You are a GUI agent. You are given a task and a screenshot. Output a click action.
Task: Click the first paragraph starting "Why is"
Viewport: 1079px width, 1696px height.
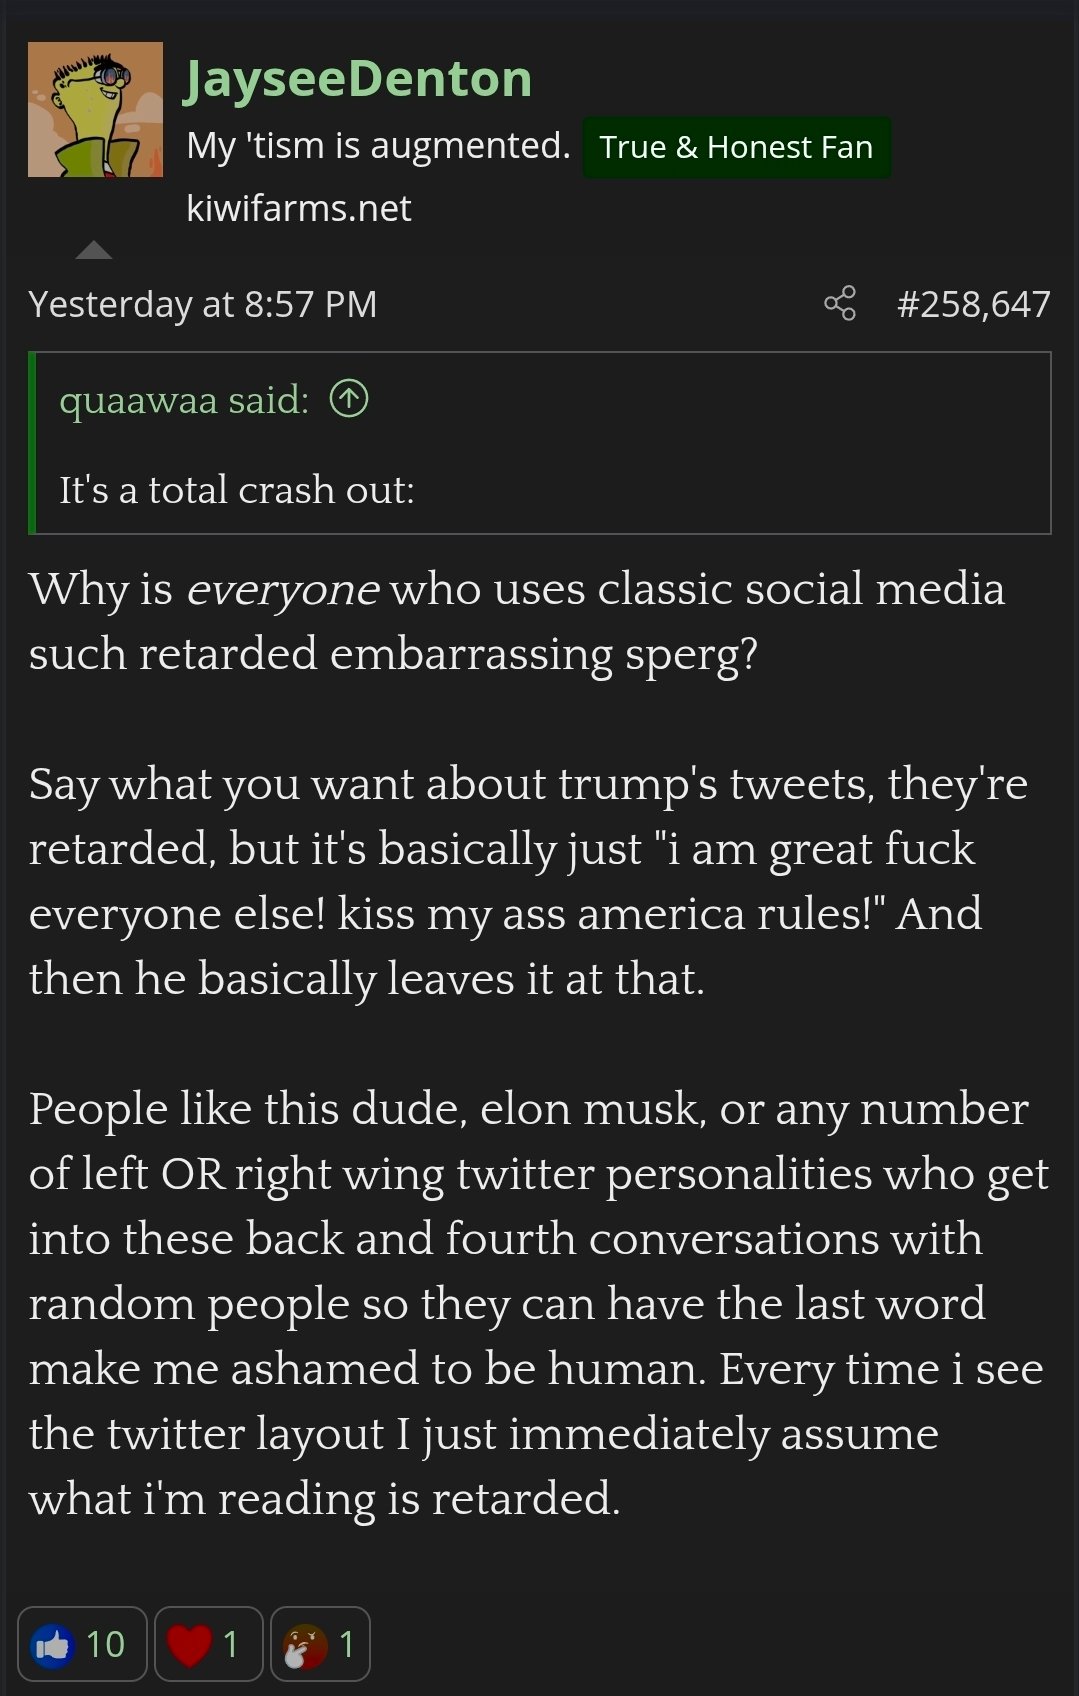click(516, 621)
